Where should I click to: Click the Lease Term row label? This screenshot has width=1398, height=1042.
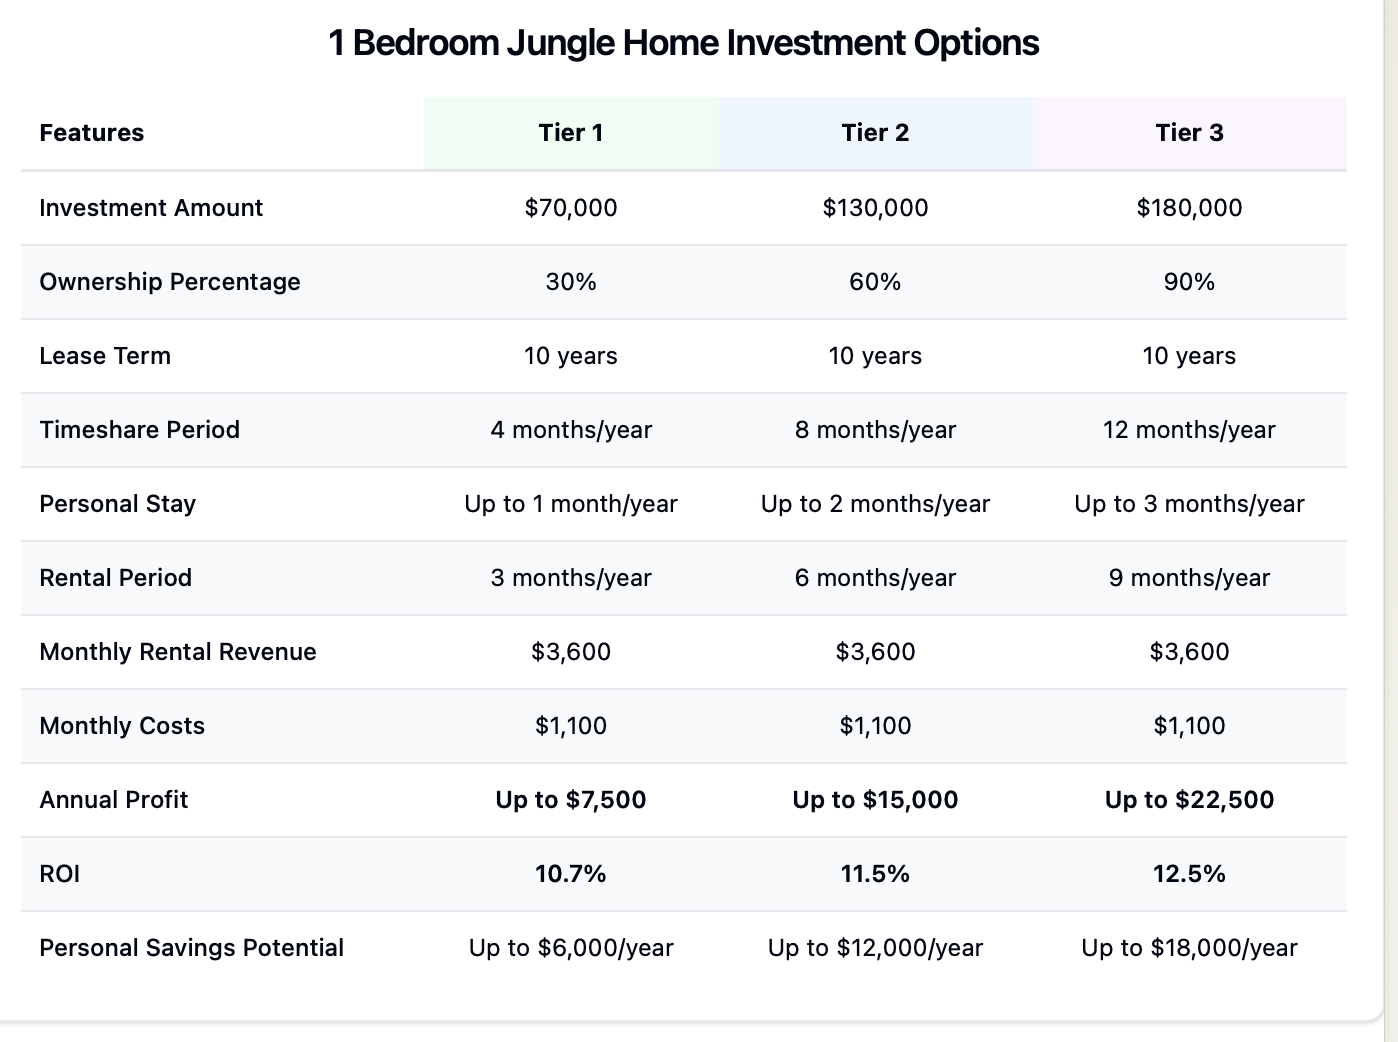point(105,356)
